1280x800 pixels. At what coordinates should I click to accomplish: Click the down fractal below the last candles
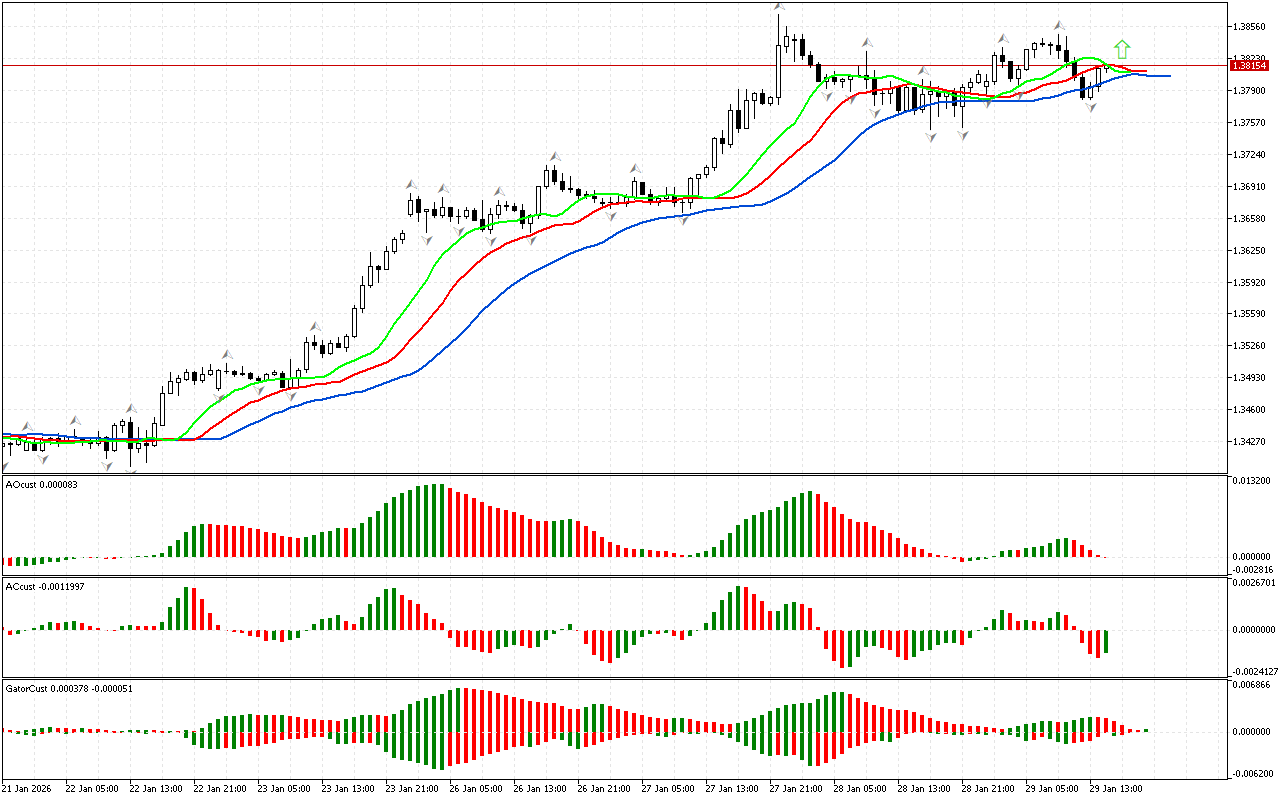1091,106
